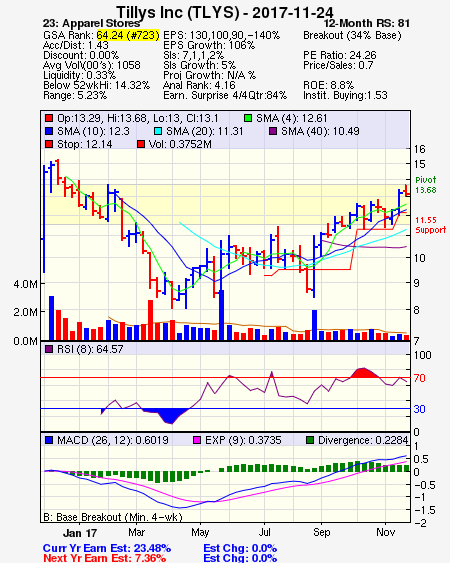450x563 pixels.
Task: Click the '23: Apparel Stores' industry label
Action: pos(91,24)
